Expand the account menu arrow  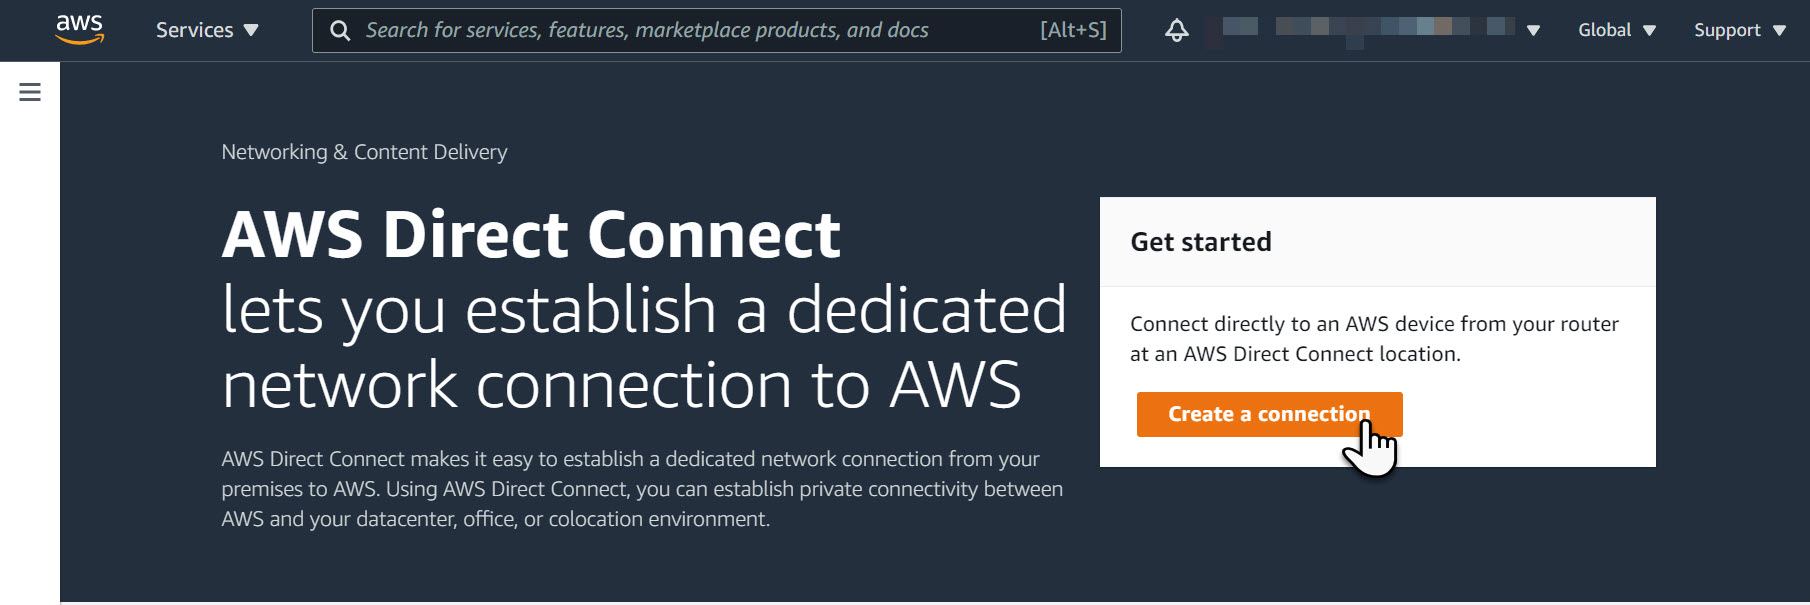click(x=1533, y=31)
